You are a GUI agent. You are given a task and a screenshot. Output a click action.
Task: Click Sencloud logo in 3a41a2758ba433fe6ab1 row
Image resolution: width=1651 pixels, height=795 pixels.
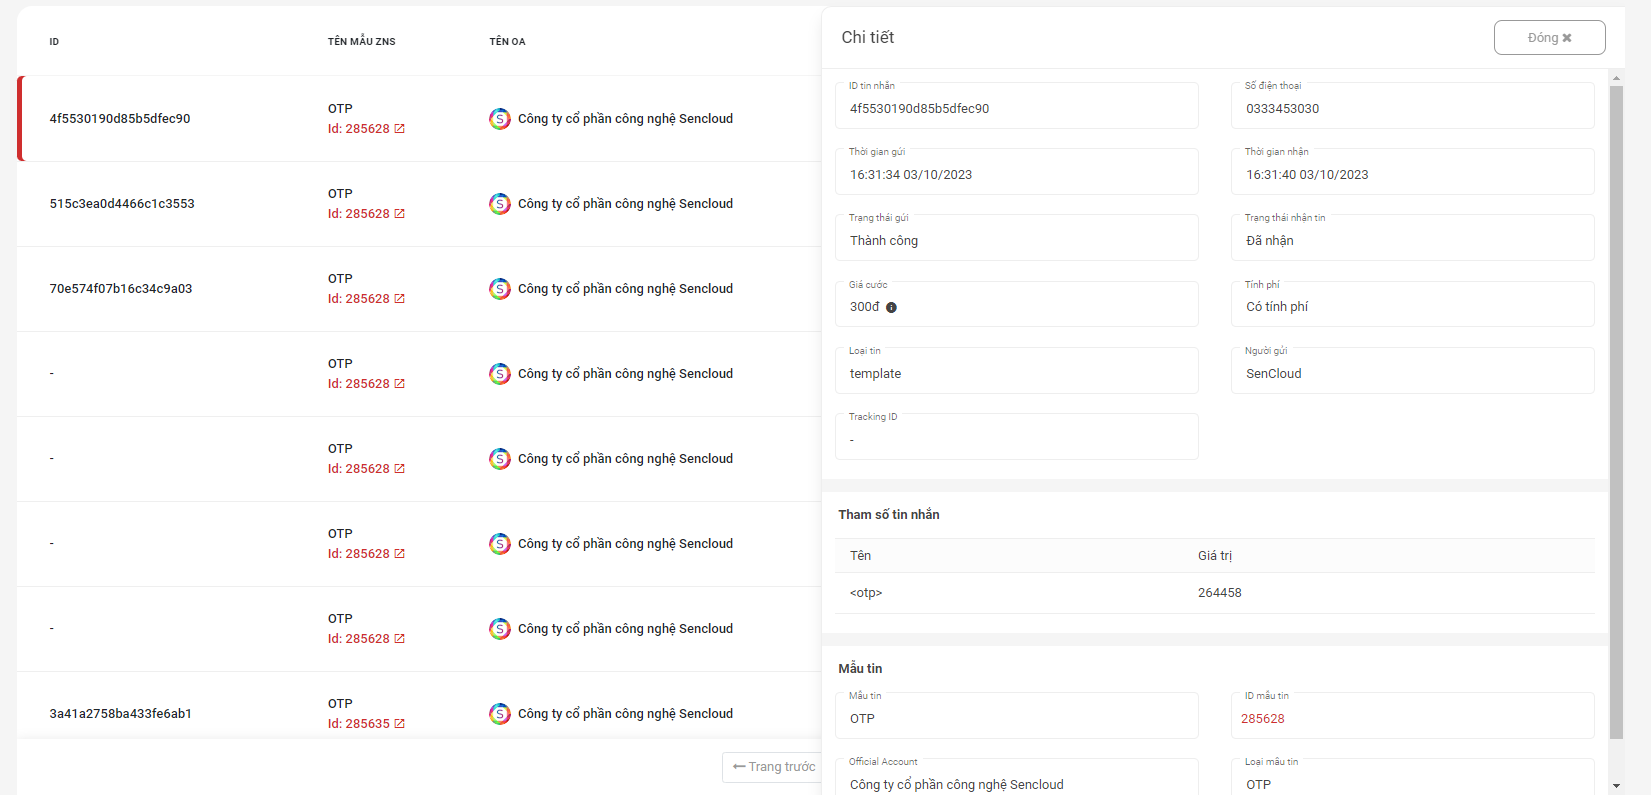pyautogui.click(x=500, y=714)
